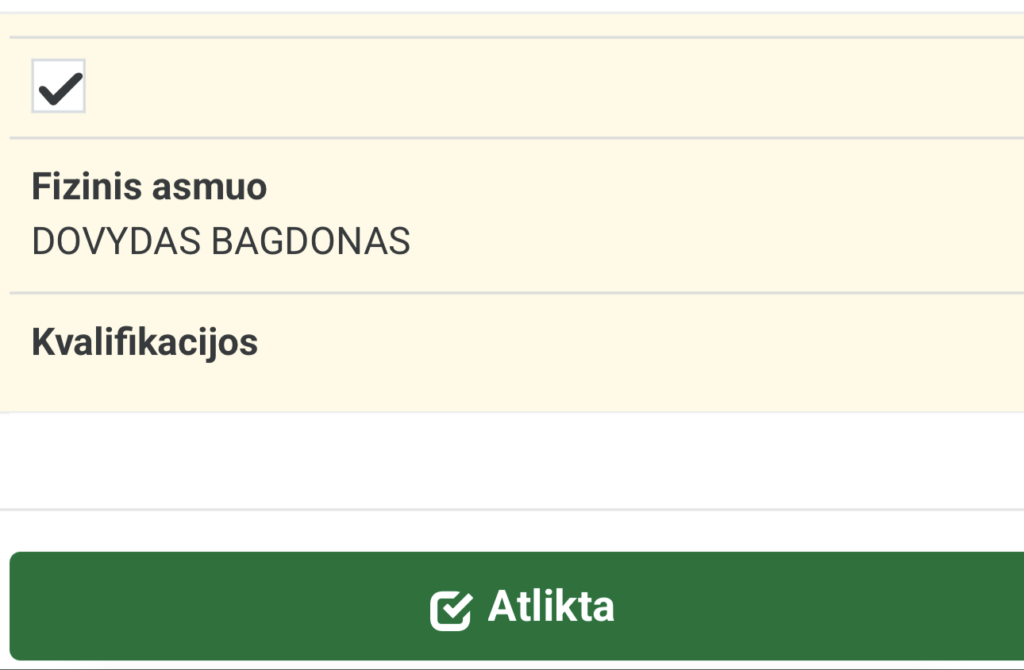Screen dimensions: 1024x670
Task: Select the name DOVYDAS BAGDONAS
Action: tap(221, 242)
